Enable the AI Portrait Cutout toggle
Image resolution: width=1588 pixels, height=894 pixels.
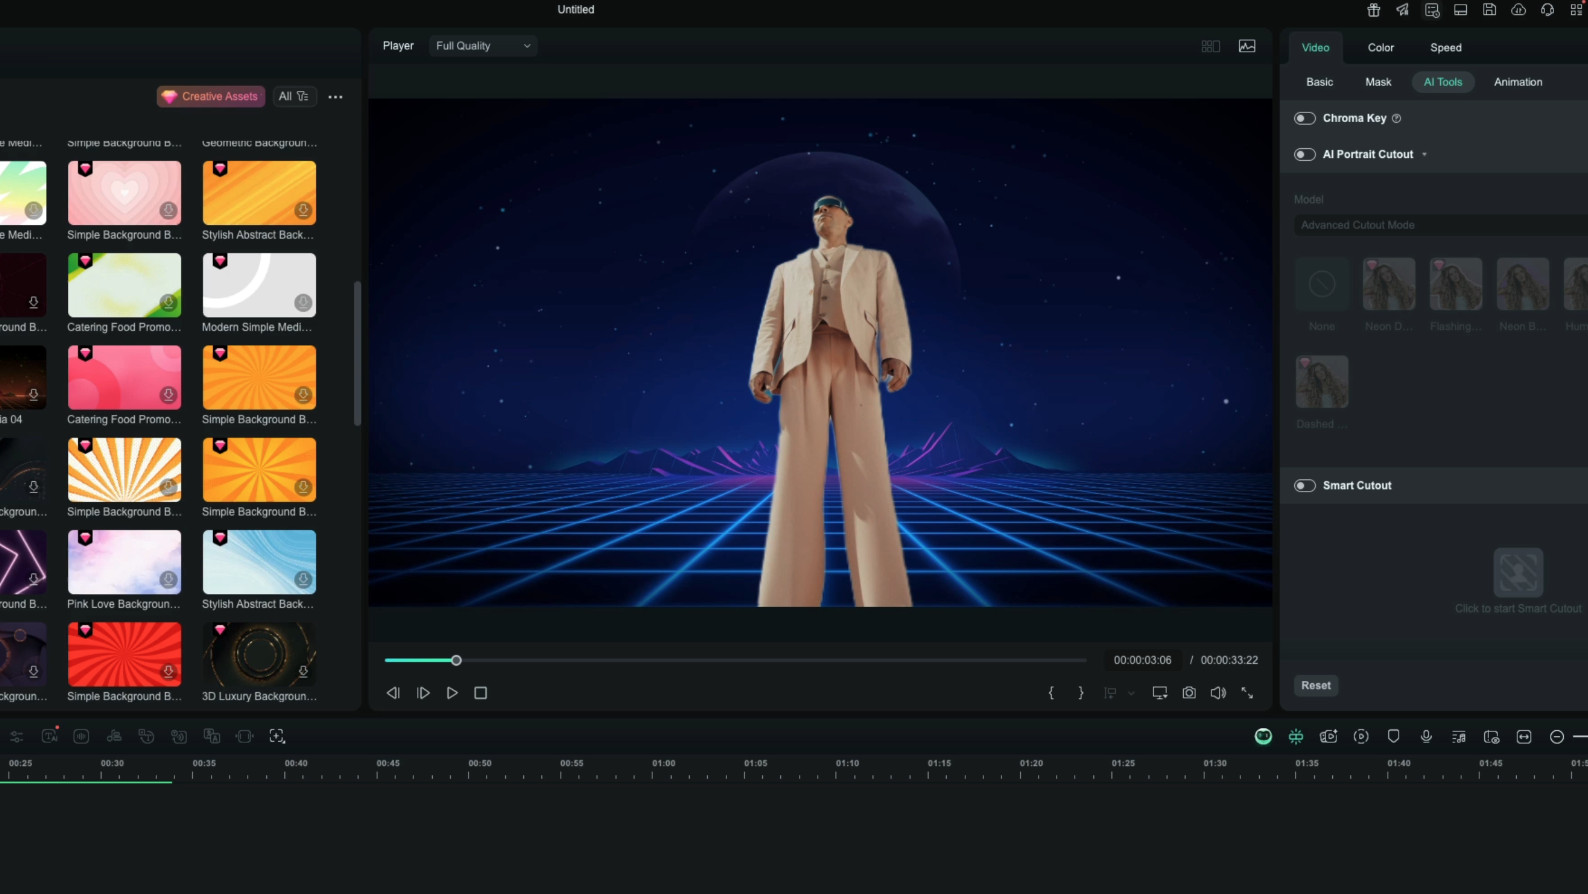point(1305,154)
